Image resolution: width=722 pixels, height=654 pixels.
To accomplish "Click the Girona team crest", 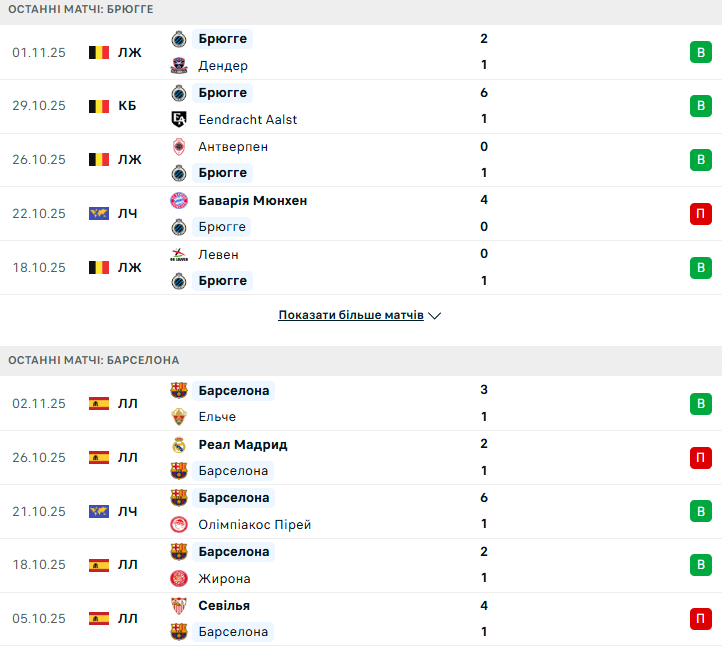I will pyautogui.click(x=179, y=578).
